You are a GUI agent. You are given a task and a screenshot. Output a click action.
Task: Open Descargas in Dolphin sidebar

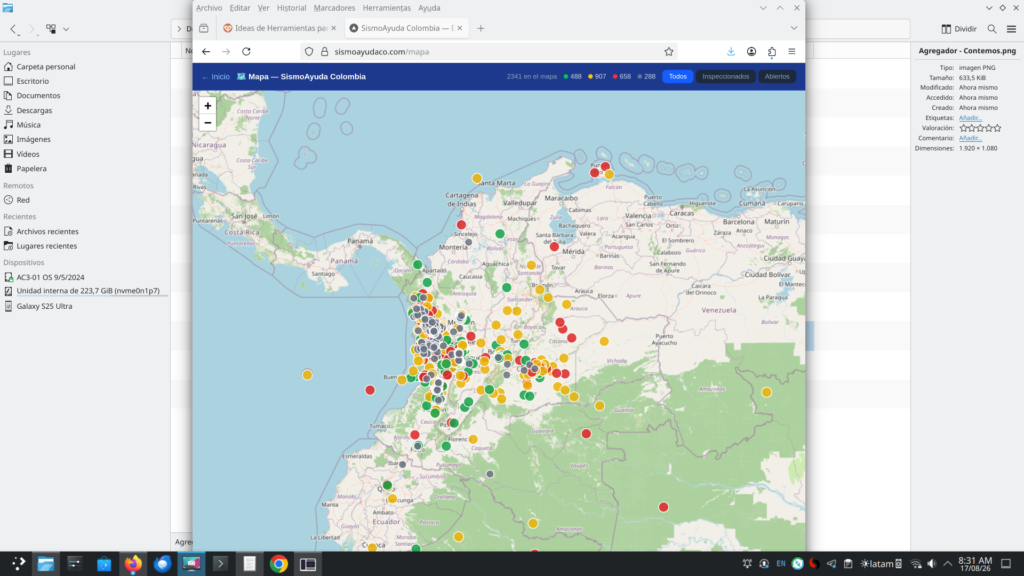(34, 110)
